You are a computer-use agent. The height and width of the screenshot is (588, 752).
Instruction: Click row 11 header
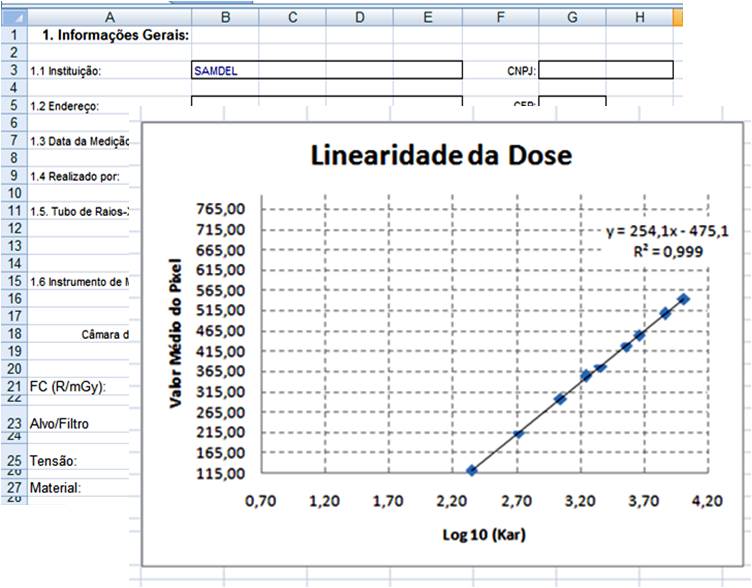[13, 211]
